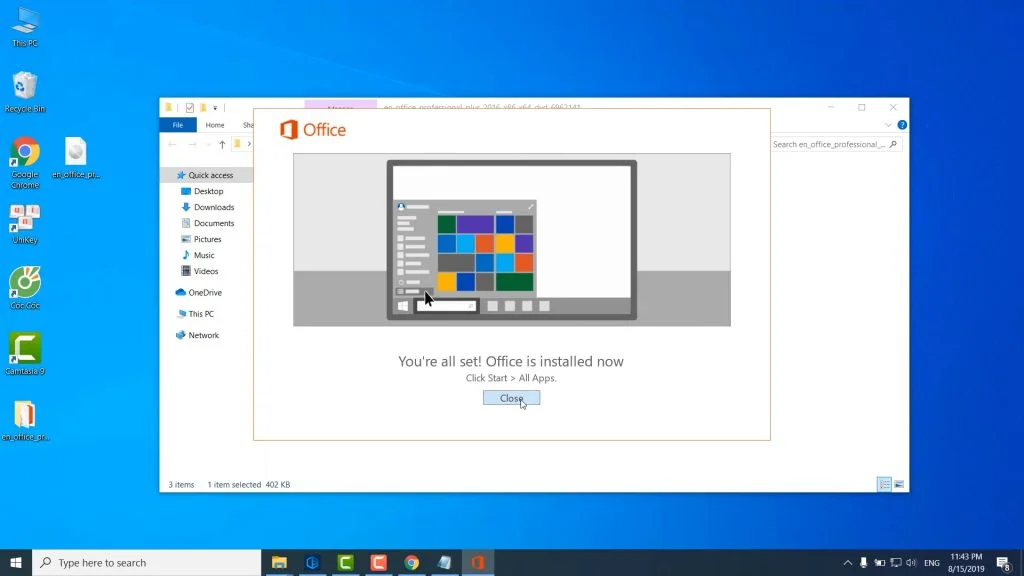Expand the ribbon using the chevron
Viewport: 1024px width, 576px height.
[888, 125]
